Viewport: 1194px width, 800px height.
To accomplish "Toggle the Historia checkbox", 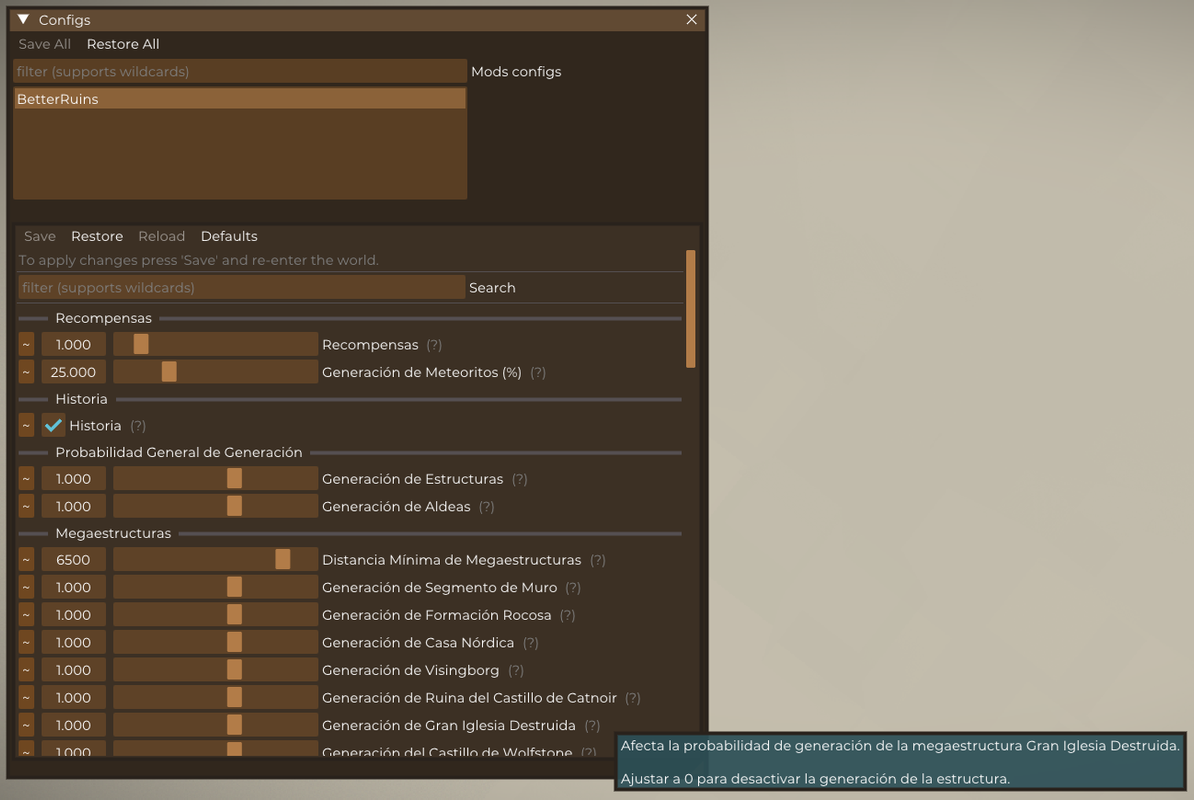I will [53, 425].
